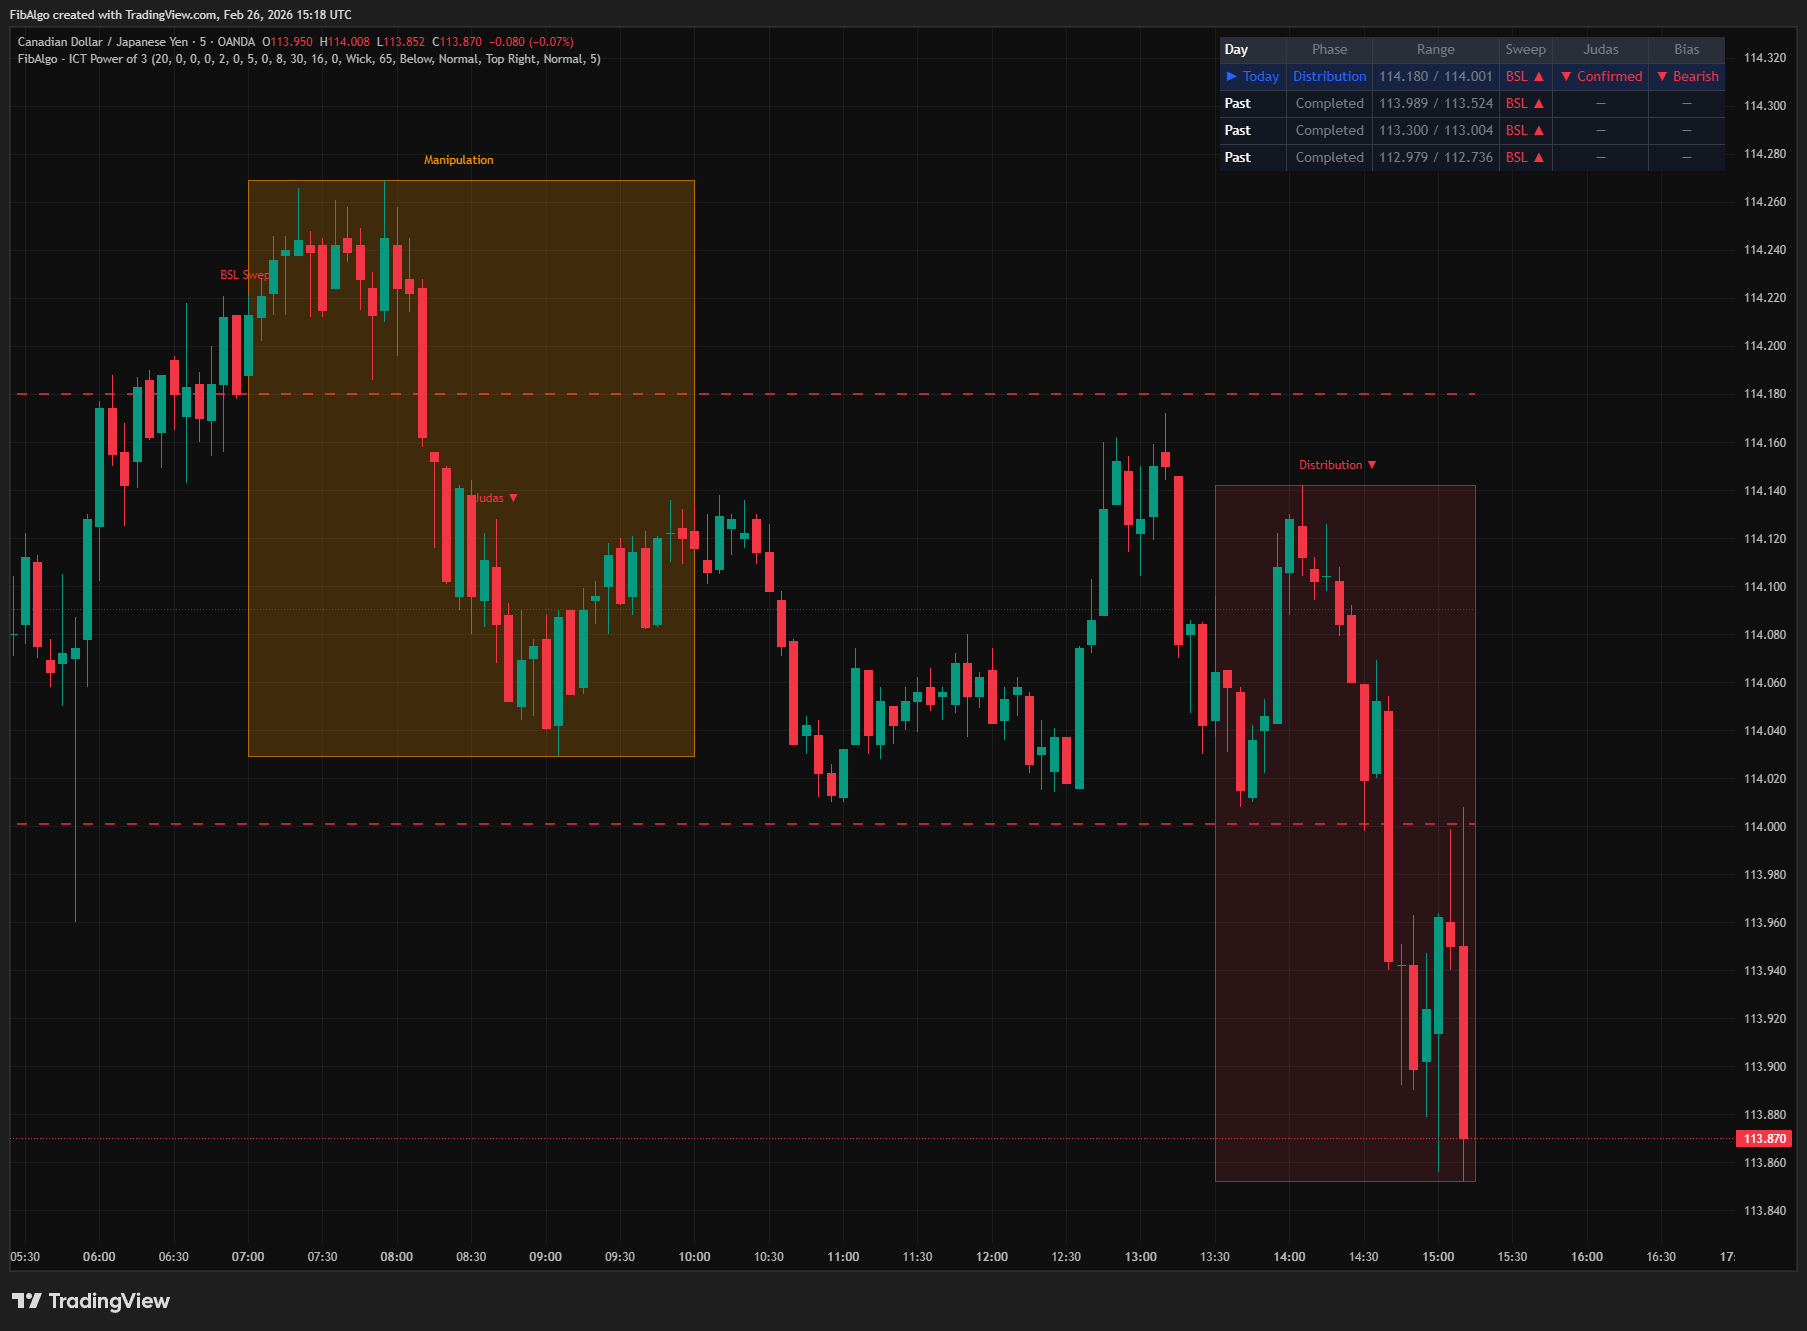Click the red 113.870 price label
The image size is (1807, 1331).
[1765, 1138]
